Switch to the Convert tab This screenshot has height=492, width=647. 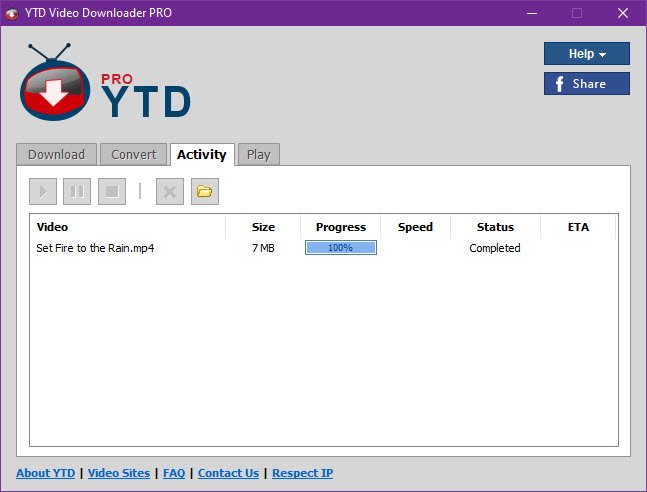pos(134,155)
